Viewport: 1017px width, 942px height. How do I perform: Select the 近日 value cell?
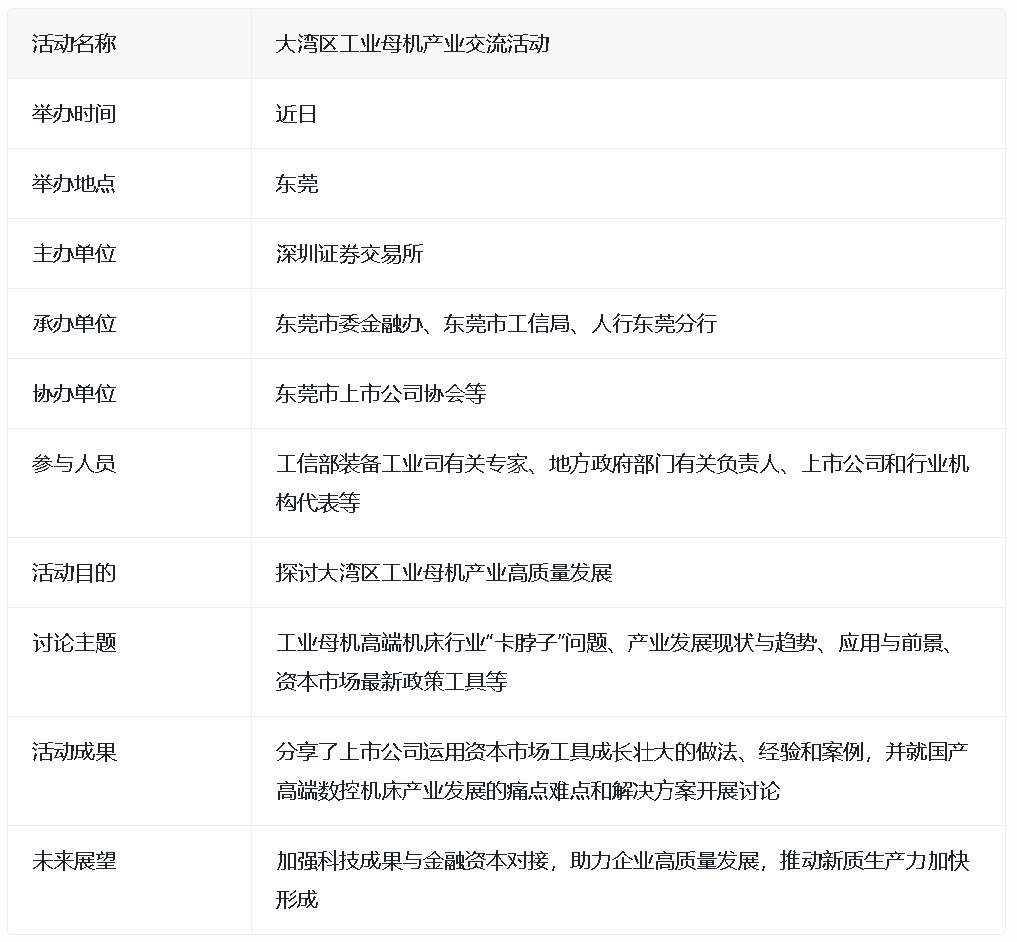296,114
